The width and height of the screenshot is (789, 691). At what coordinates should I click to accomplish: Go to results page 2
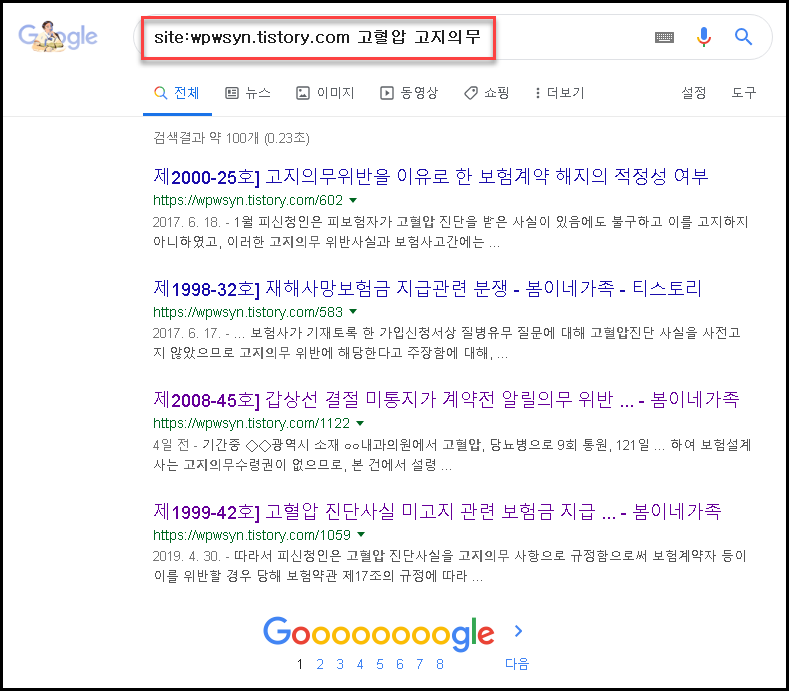click(320, 664)
